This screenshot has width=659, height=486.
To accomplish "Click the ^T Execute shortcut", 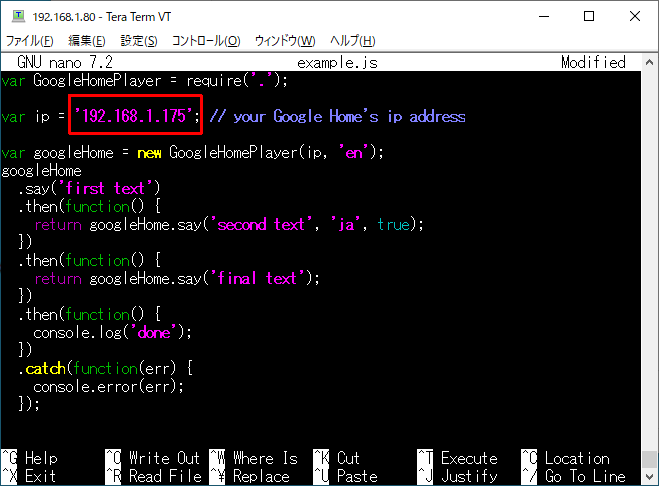I will [x=457, y=458].
